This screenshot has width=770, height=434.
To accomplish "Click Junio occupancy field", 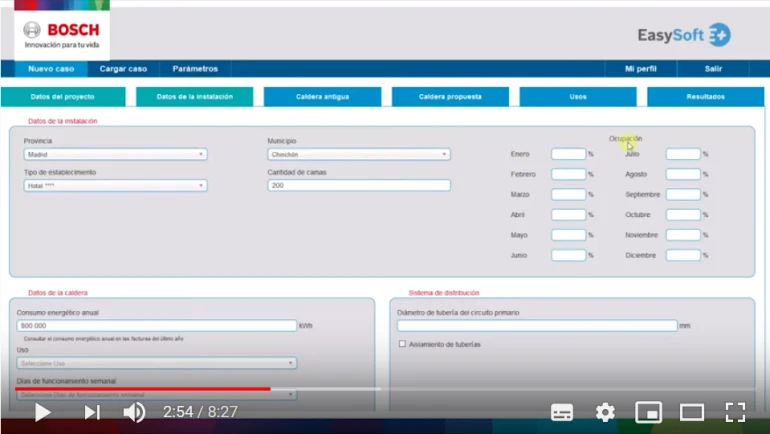I will tap(568, 255).
